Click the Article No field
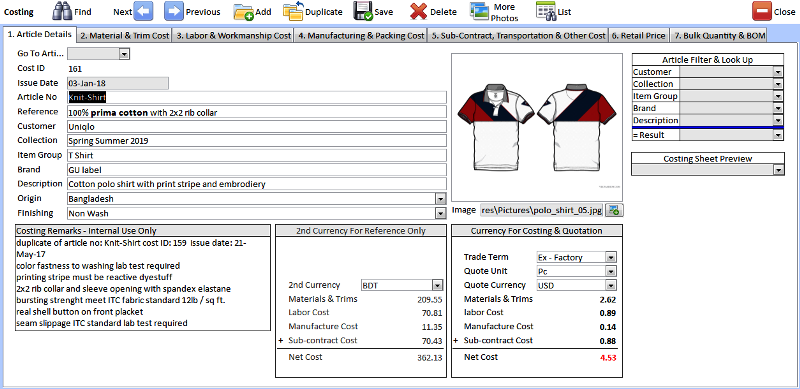The height and width of the screenshot is (389, 800). click(x=257, y=97)
